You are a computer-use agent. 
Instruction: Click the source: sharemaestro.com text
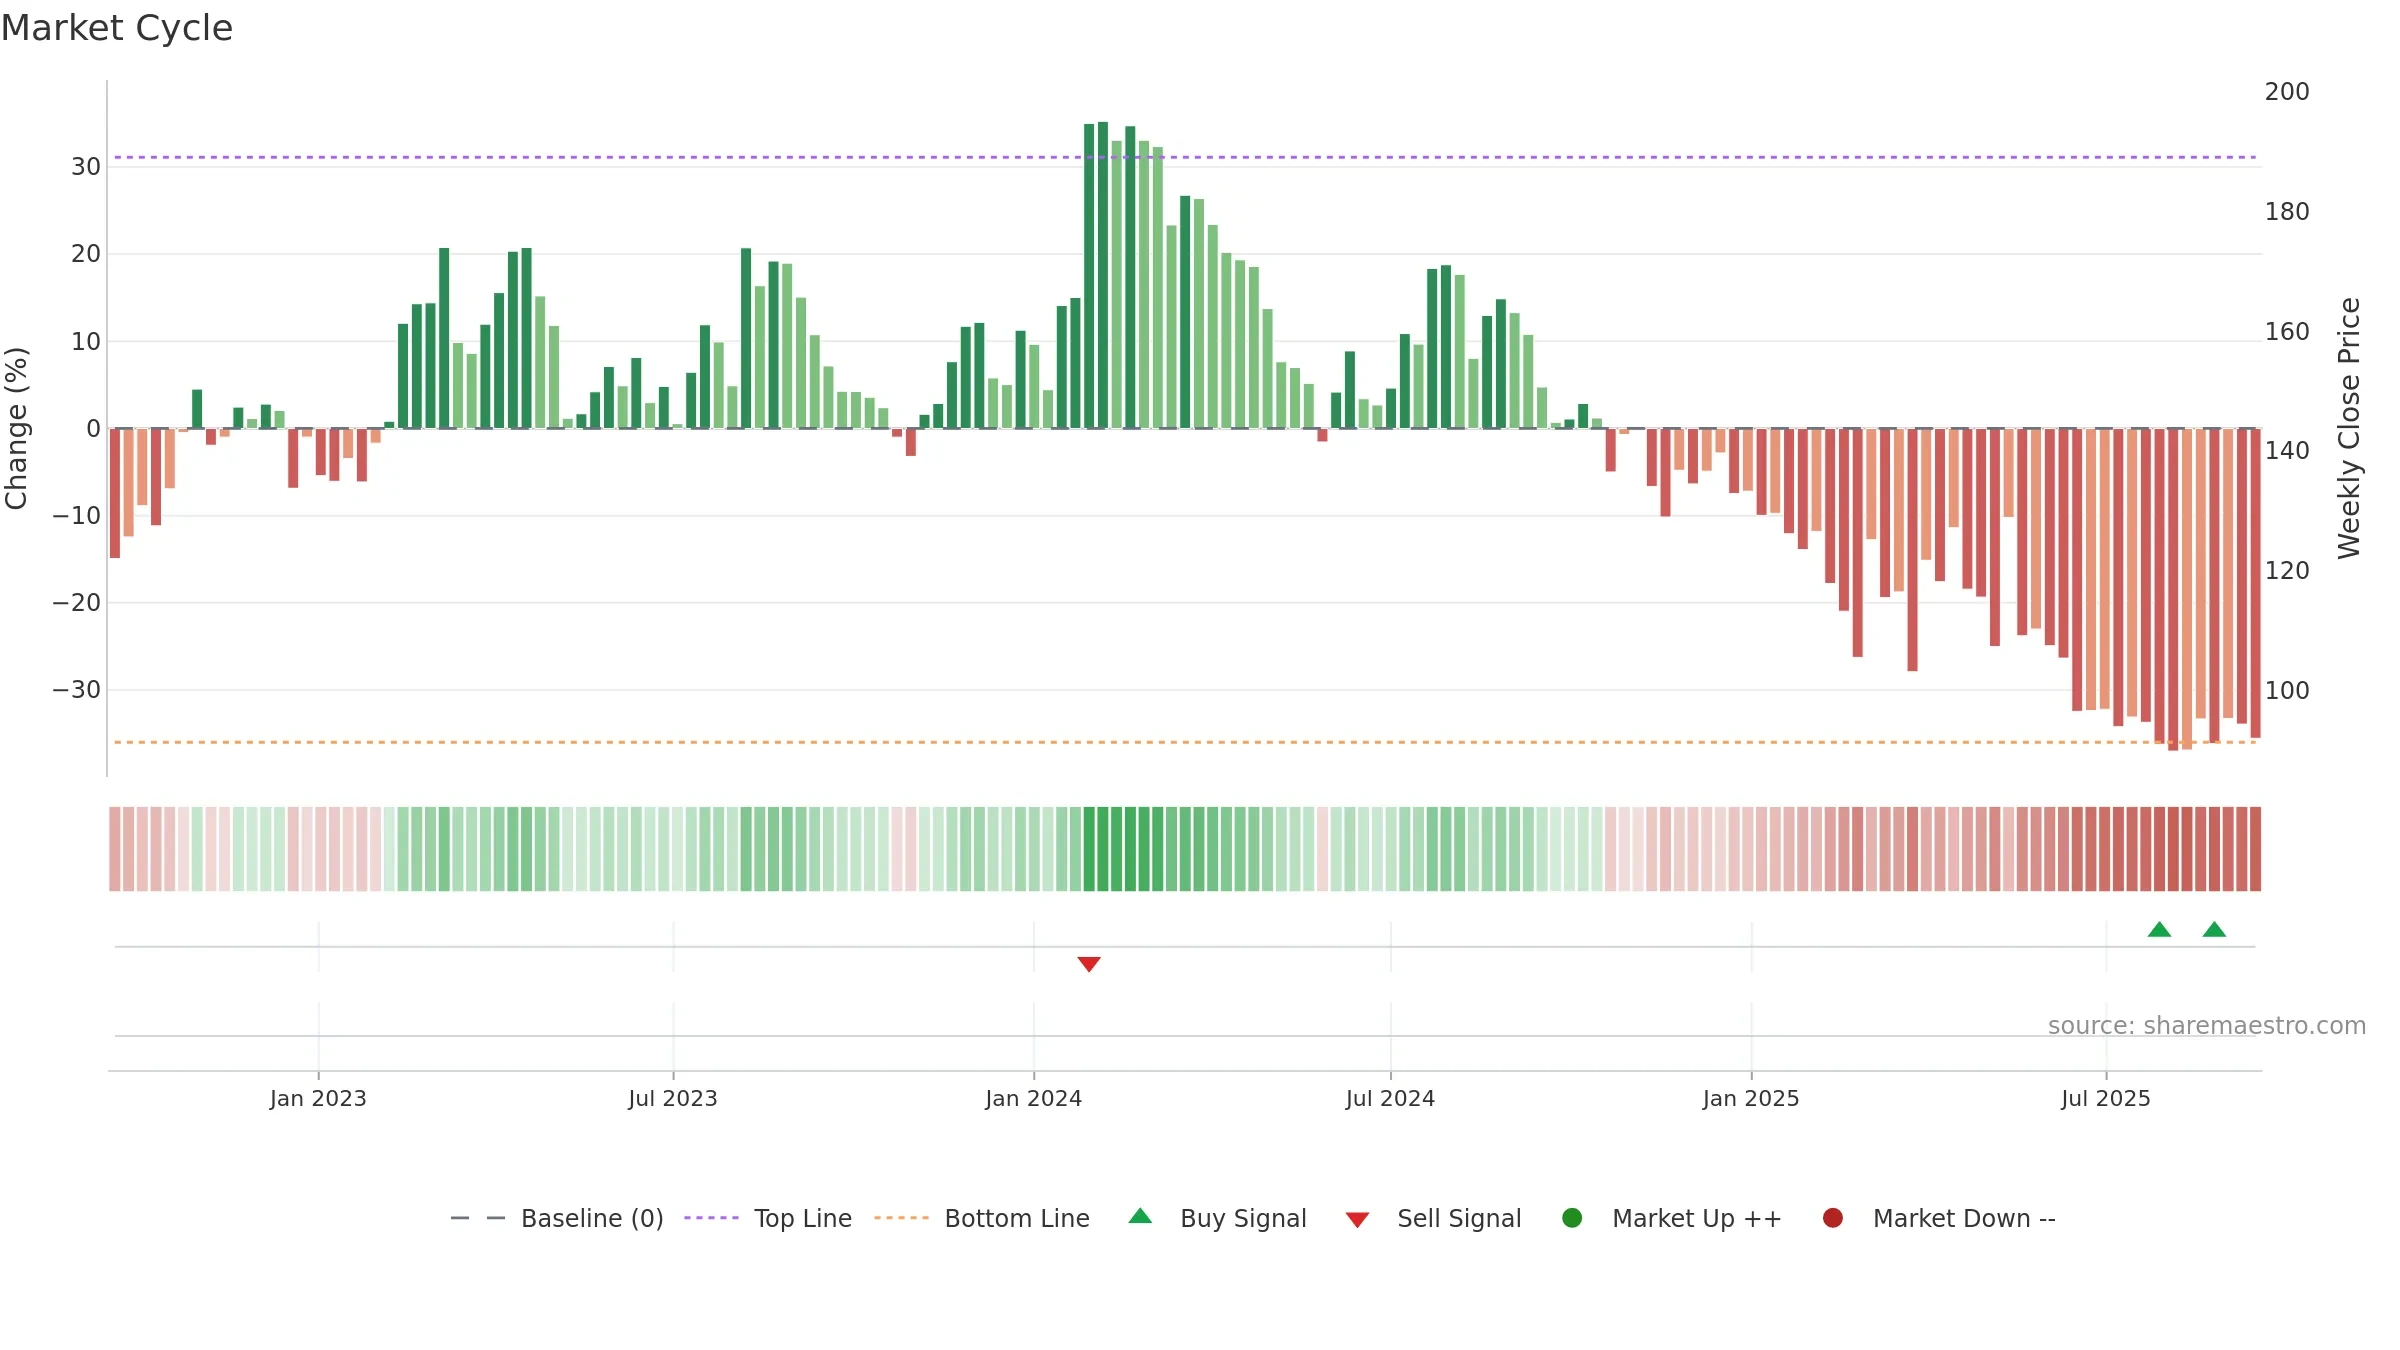click(2207, 1026)
